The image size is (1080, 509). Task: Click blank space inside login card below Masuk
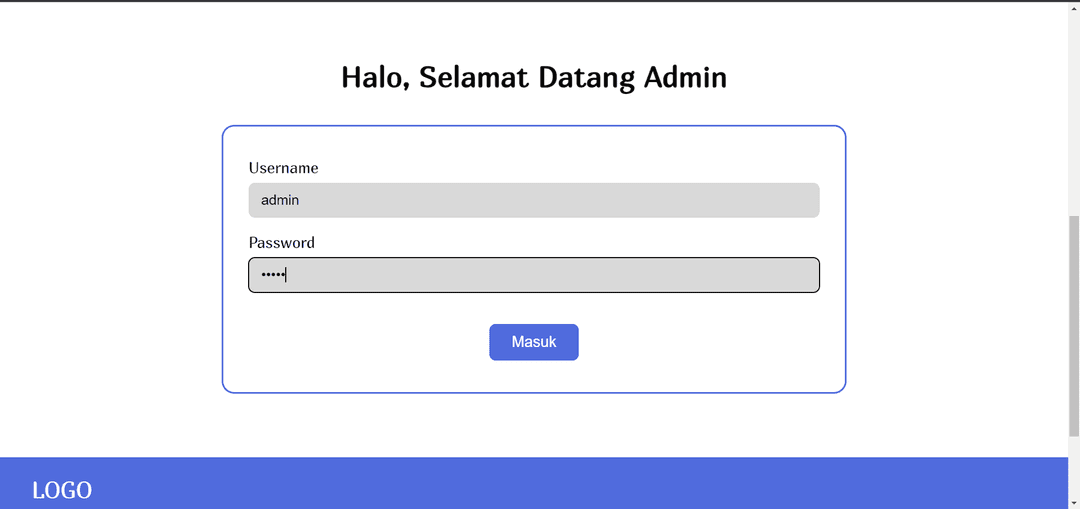534,376
